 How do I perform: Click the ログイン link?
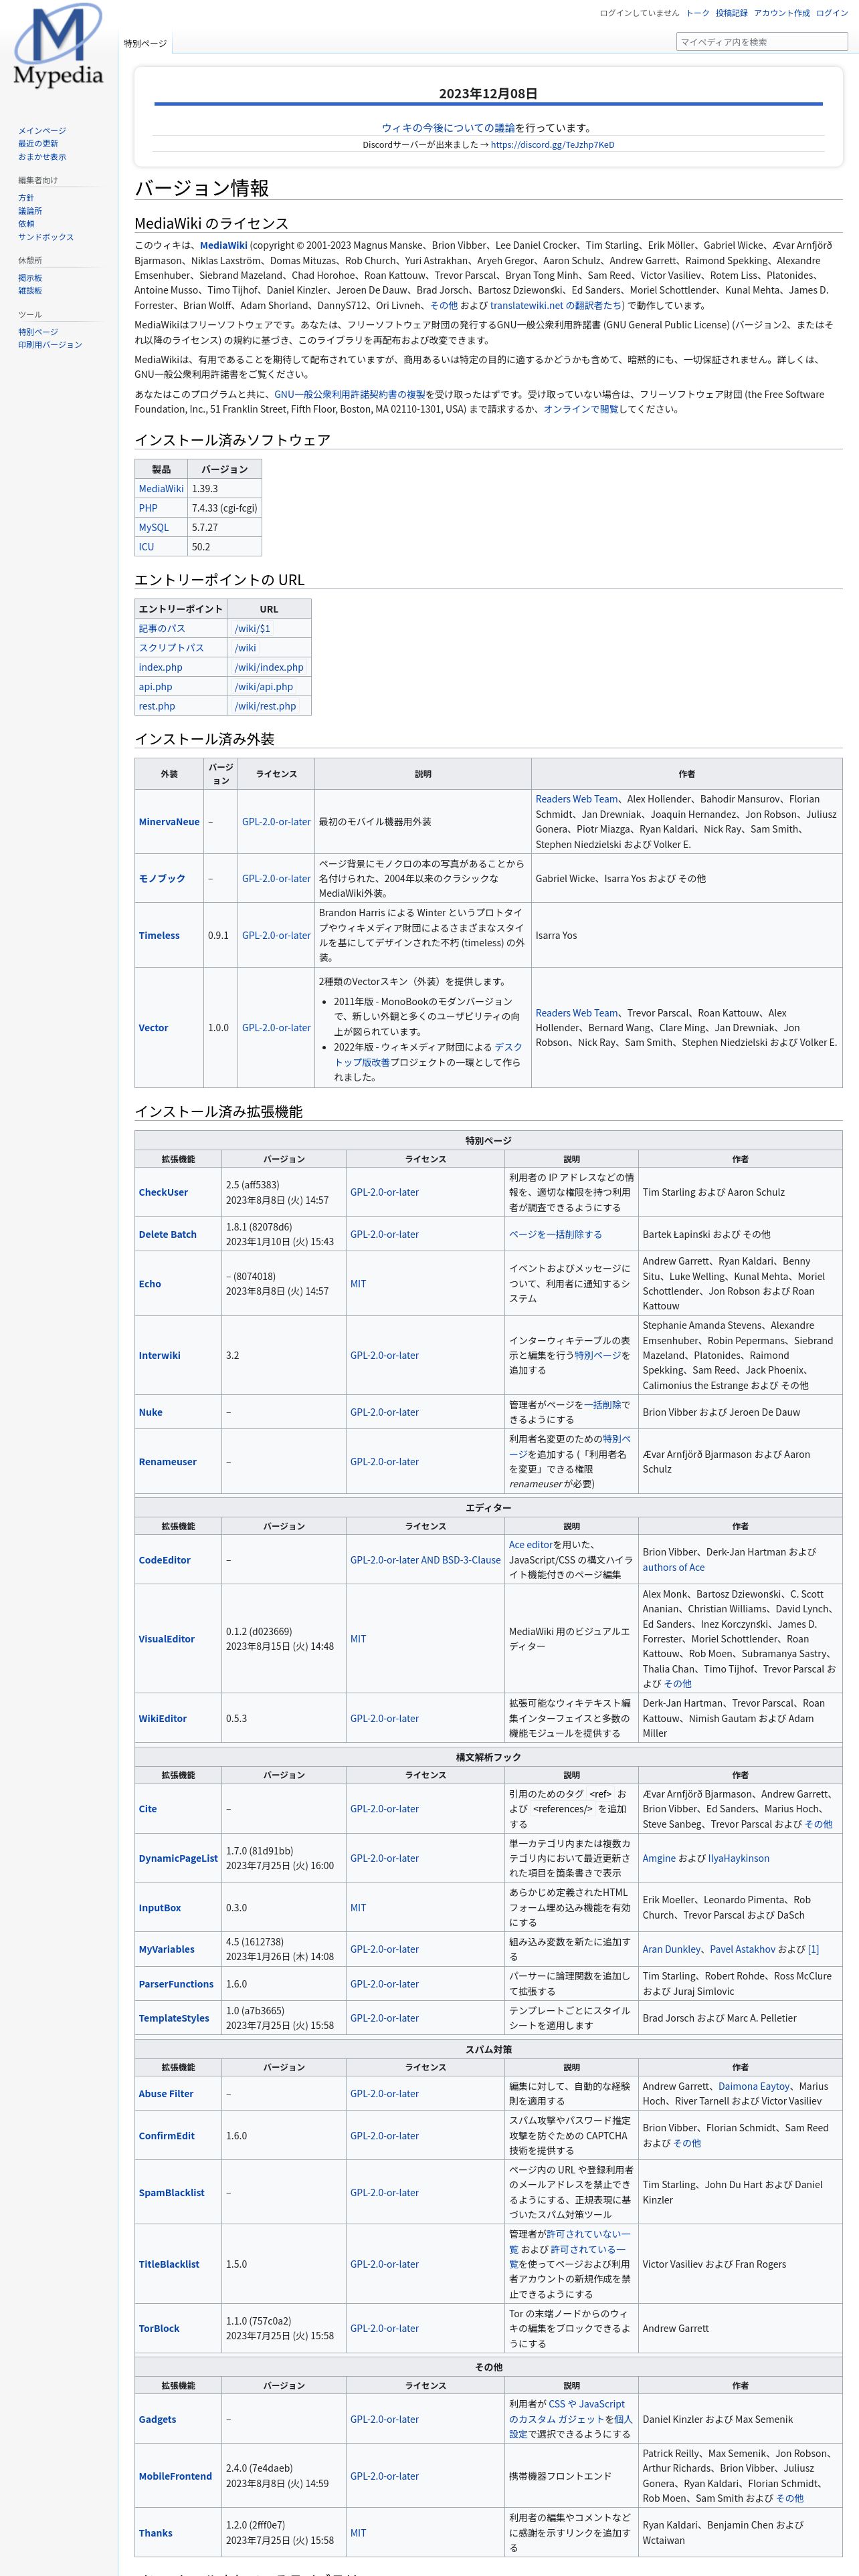[x=832, y=13]
